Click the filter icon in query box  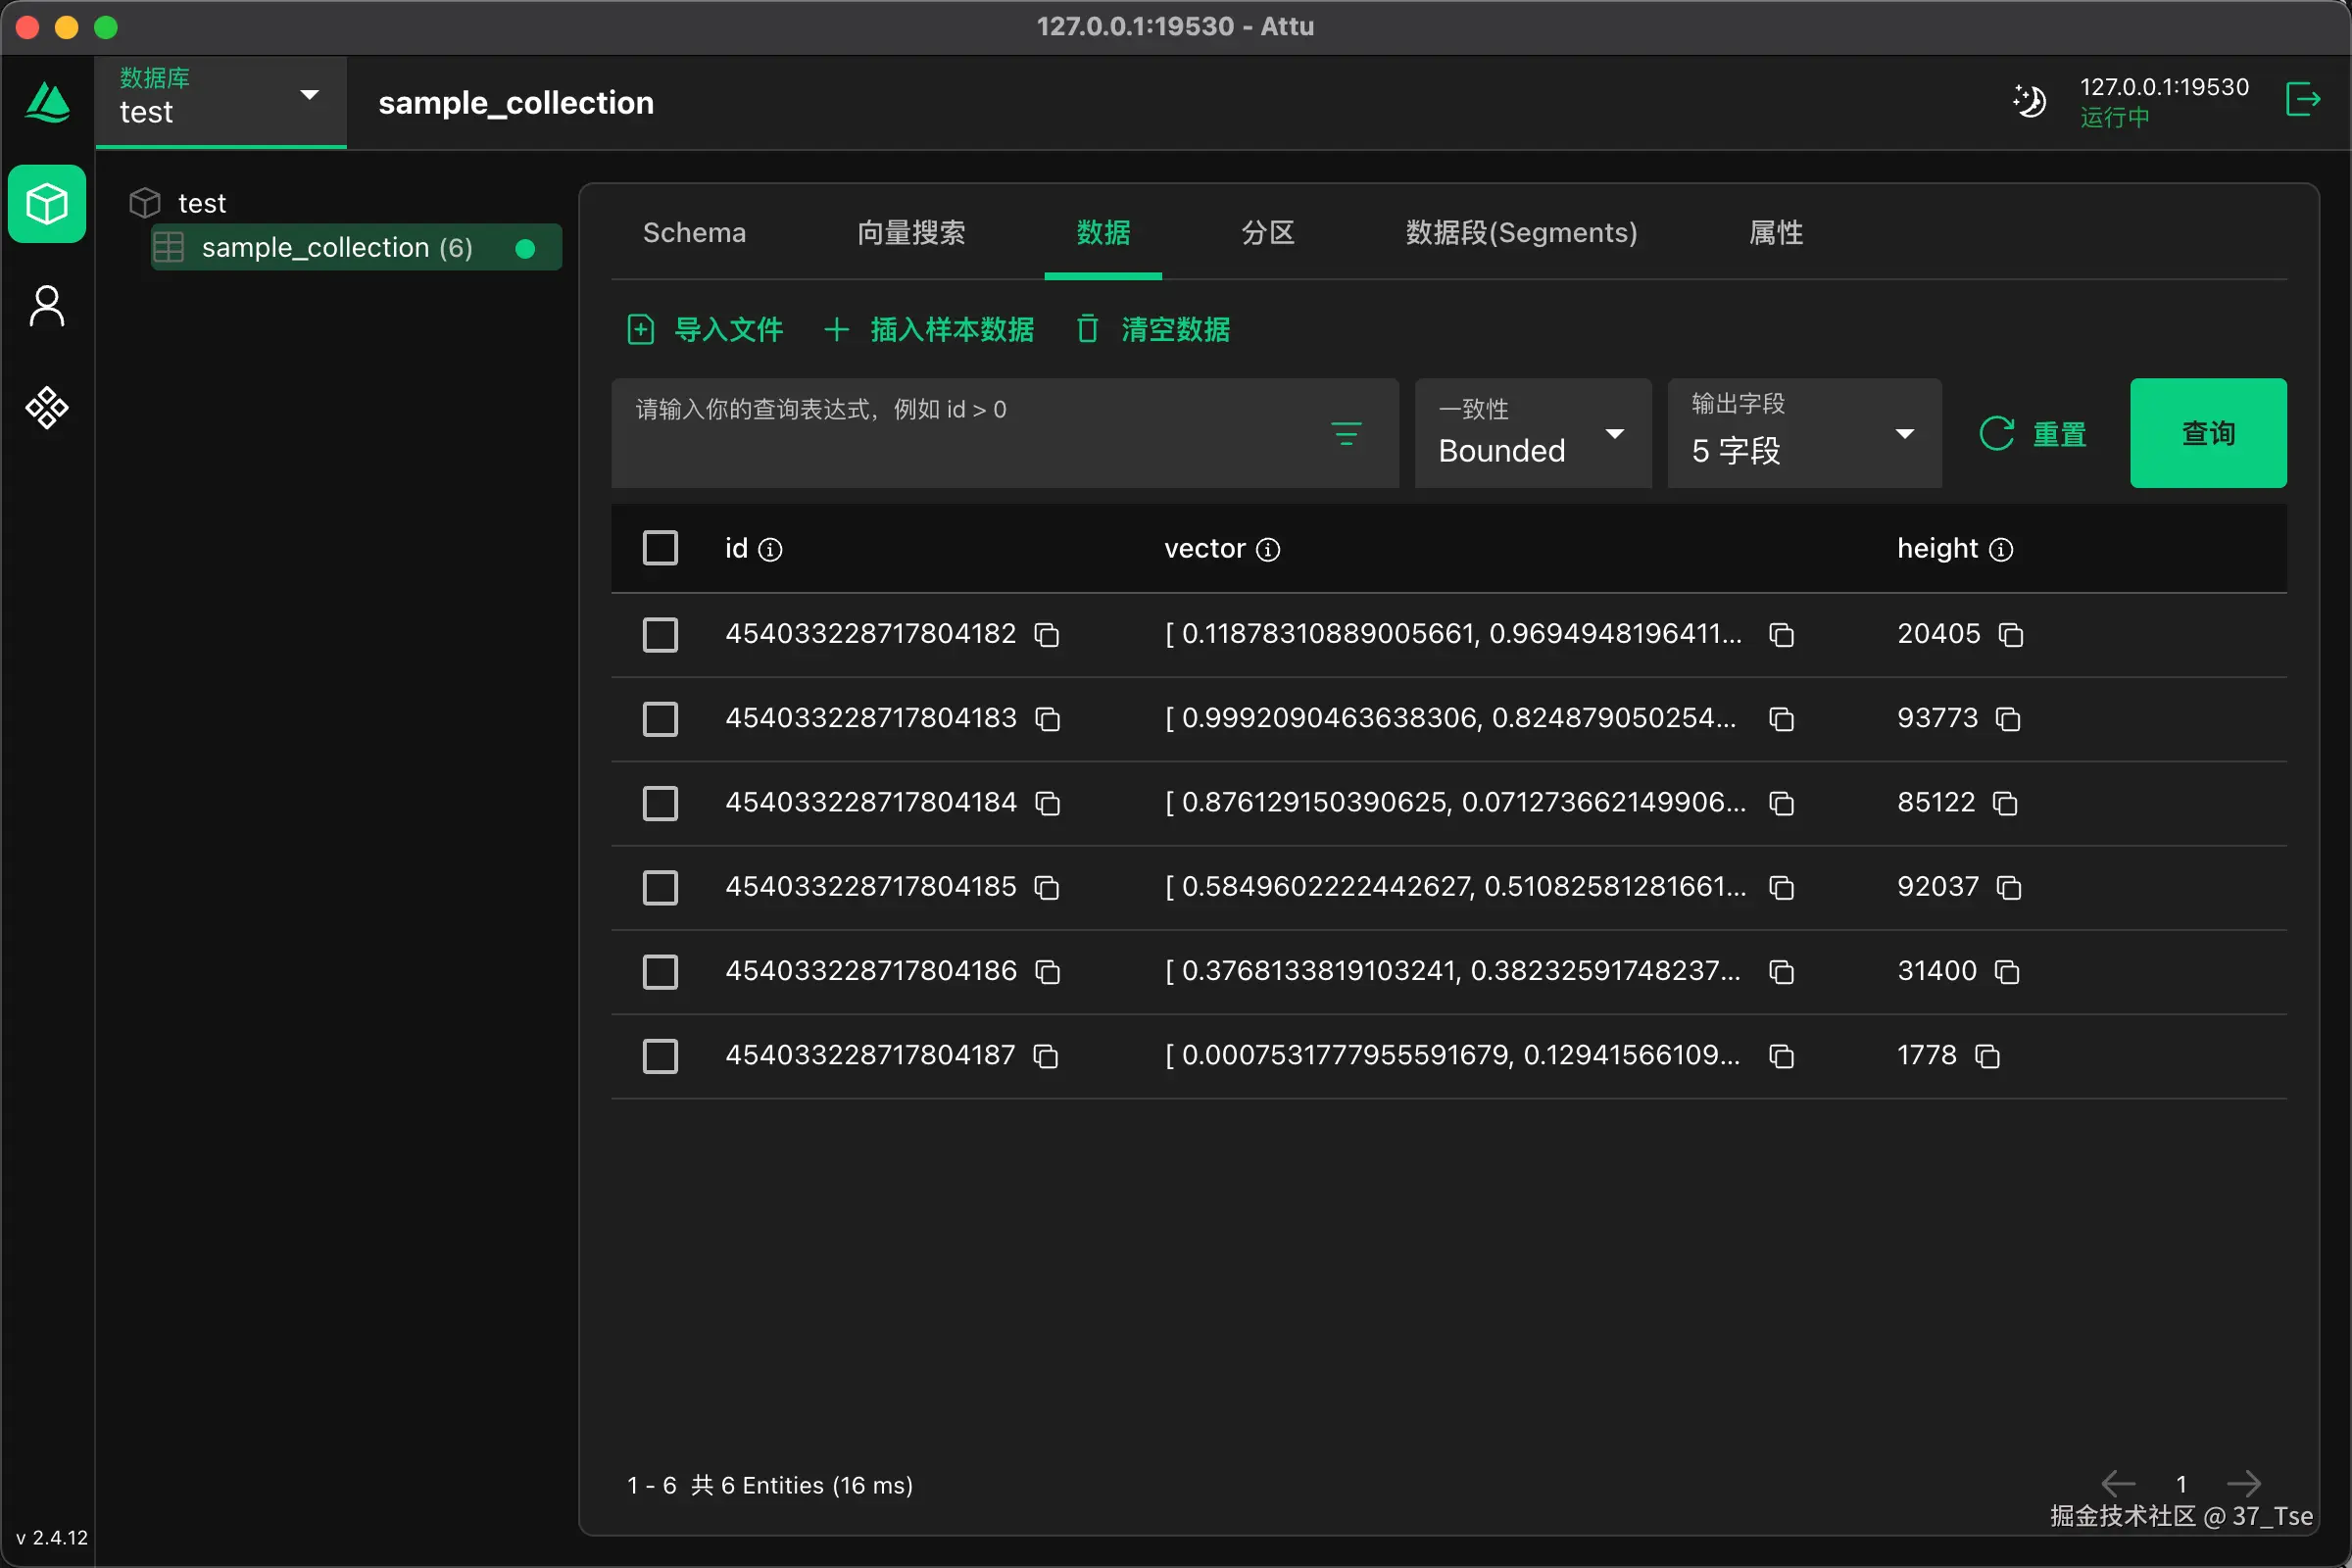pyautogui.click(x=1346, y=434)
